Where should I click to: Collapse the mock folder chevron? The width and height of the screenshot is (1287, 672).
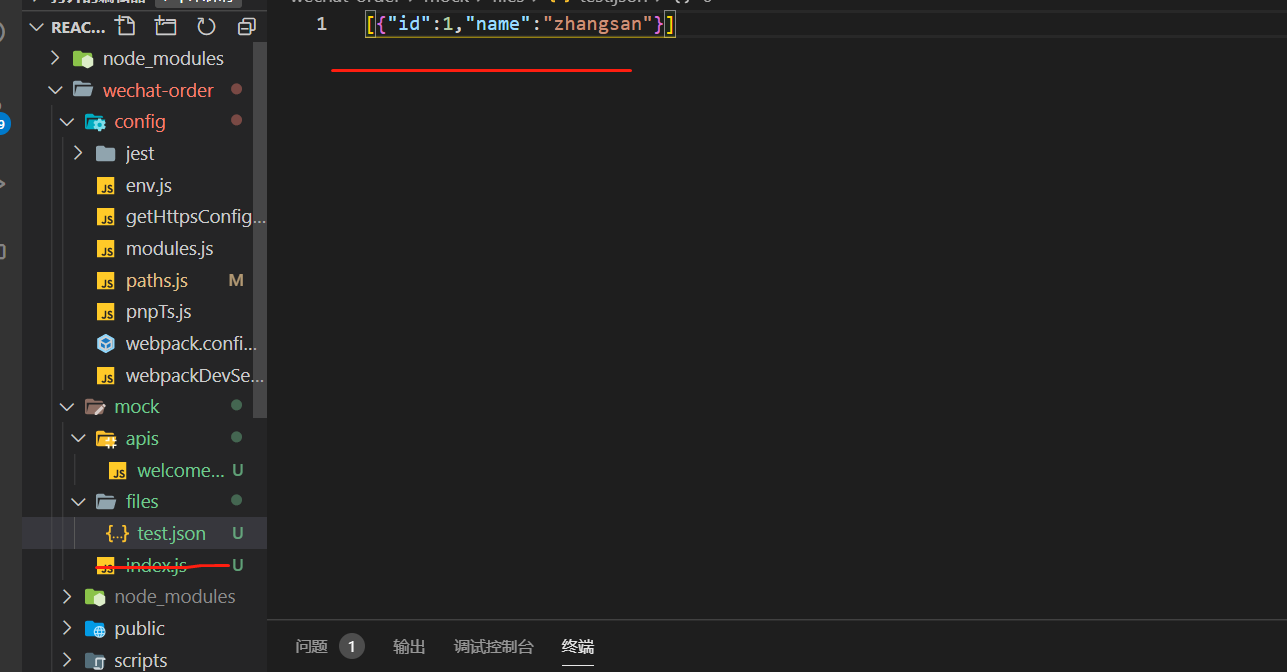coord(66,407)
